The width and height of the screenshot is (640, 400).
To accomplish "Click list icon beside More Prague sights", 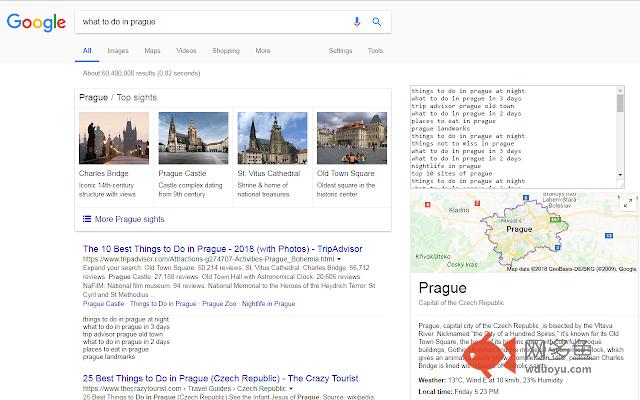I will (87, 219).
